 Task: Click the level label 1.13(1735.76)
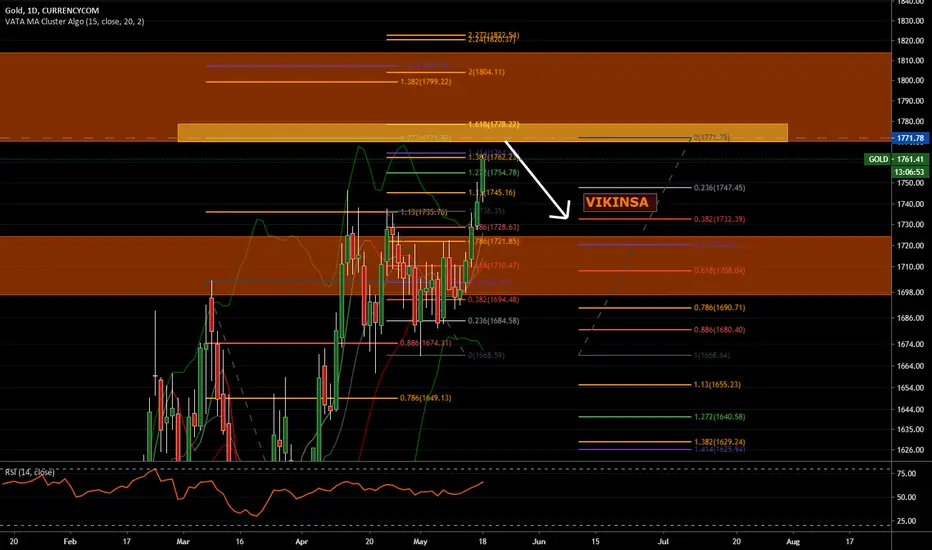pyautogui.click(x=423, y=212)
